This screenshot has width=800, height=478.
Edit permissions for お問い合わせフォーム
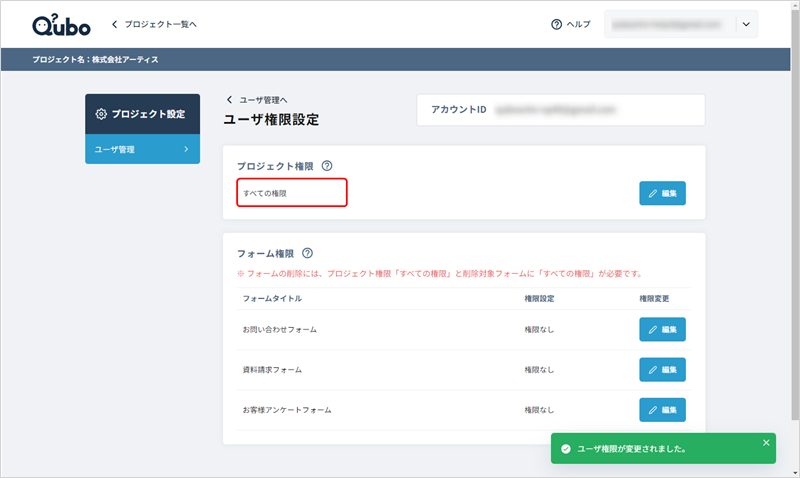click(662, 329)
